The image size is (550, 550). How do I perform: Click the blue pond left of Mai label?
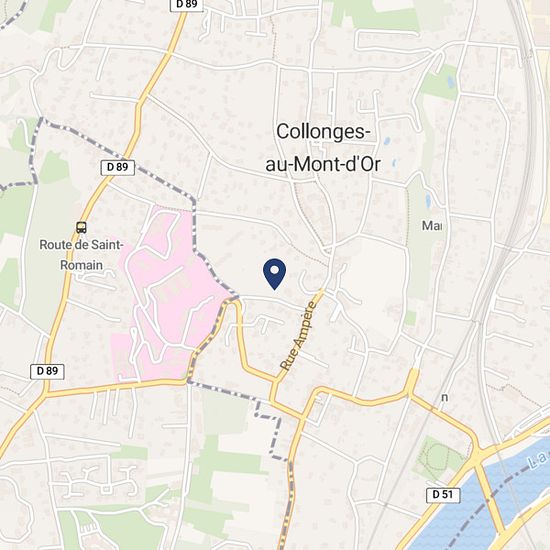point(428,200)
